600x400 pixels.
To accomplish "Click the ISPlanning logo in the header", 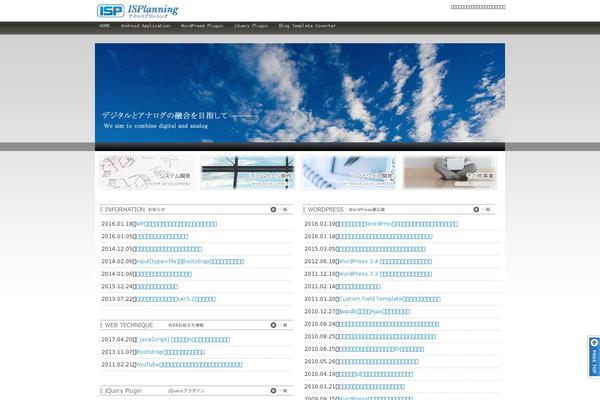I will tap(138, 11).
